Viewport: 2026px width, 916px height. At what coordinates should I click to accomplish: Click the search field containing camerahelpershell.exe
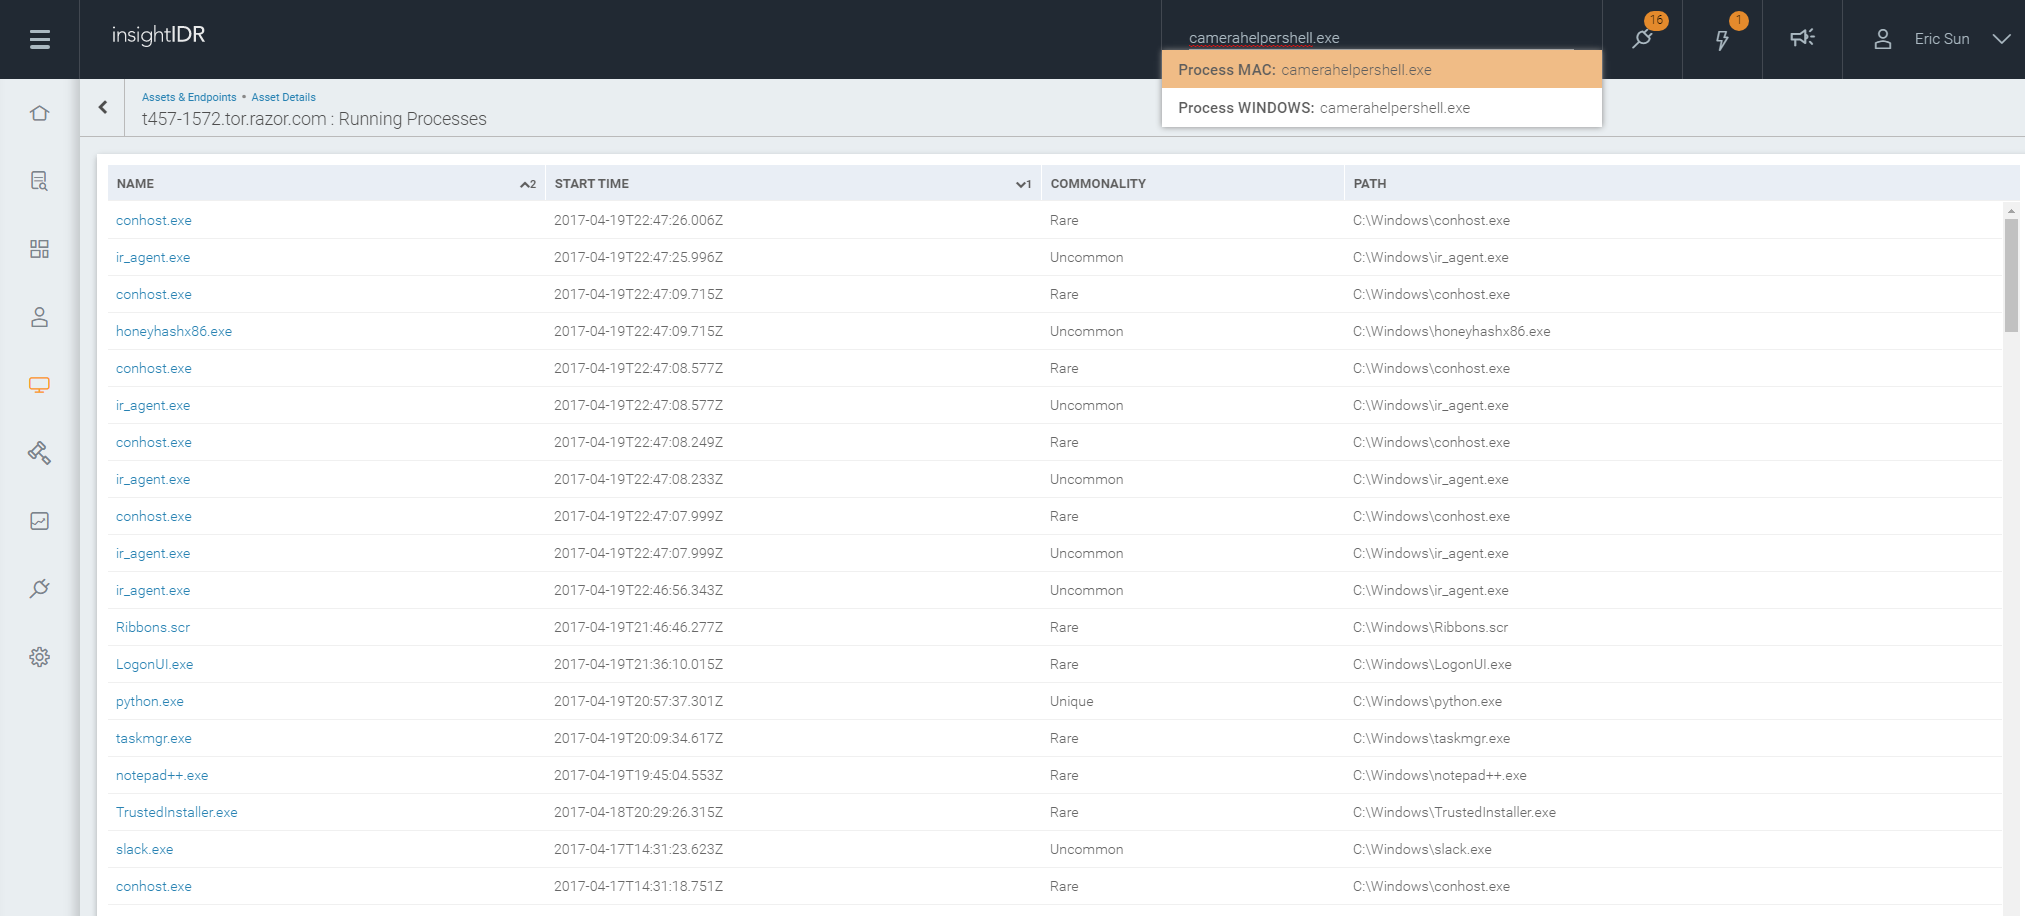pyautogui.click(x=1380, y=38)
